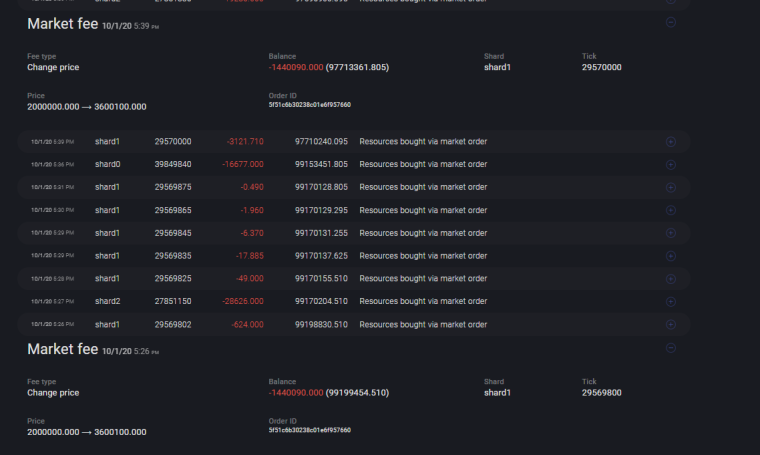This screenshot has width=760, height=455.
Task: Click balance 99153451.805
Action: pos(321,164)
